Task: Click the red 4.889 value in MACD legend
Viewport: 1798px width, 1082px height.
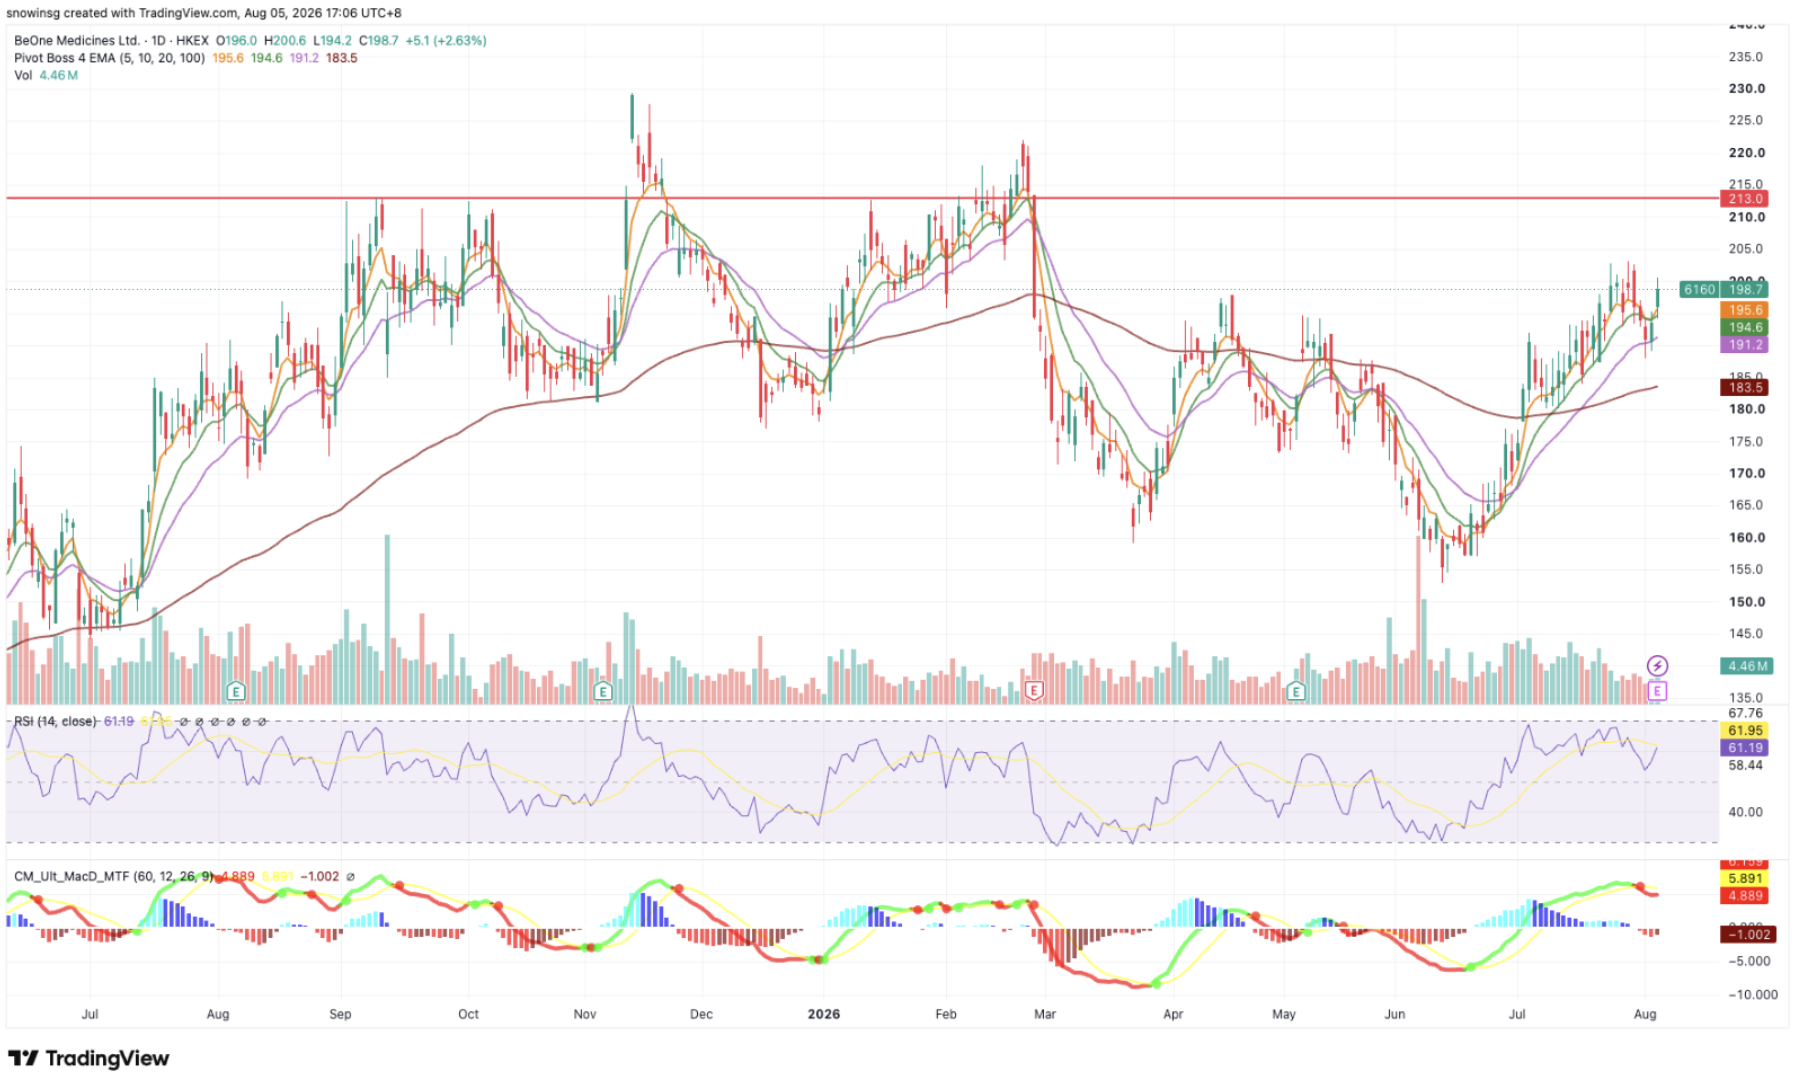Action: point(238,876)
